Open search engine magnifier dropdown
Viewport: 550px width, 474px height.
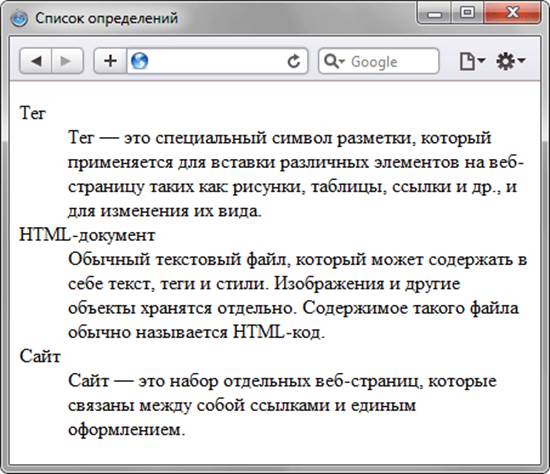334,61
